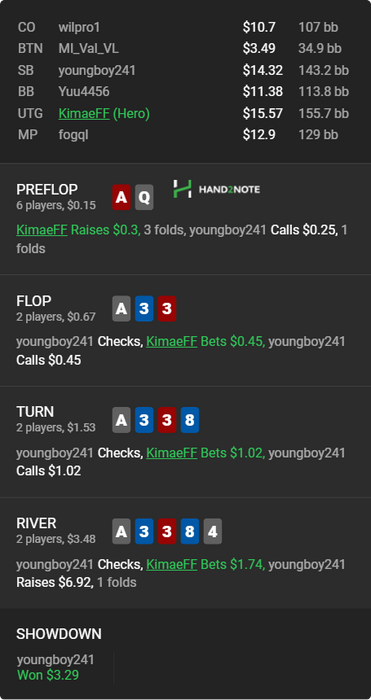Select the red 3 card on the Flop row
The image size is (371, 700).
click(167, 308)
